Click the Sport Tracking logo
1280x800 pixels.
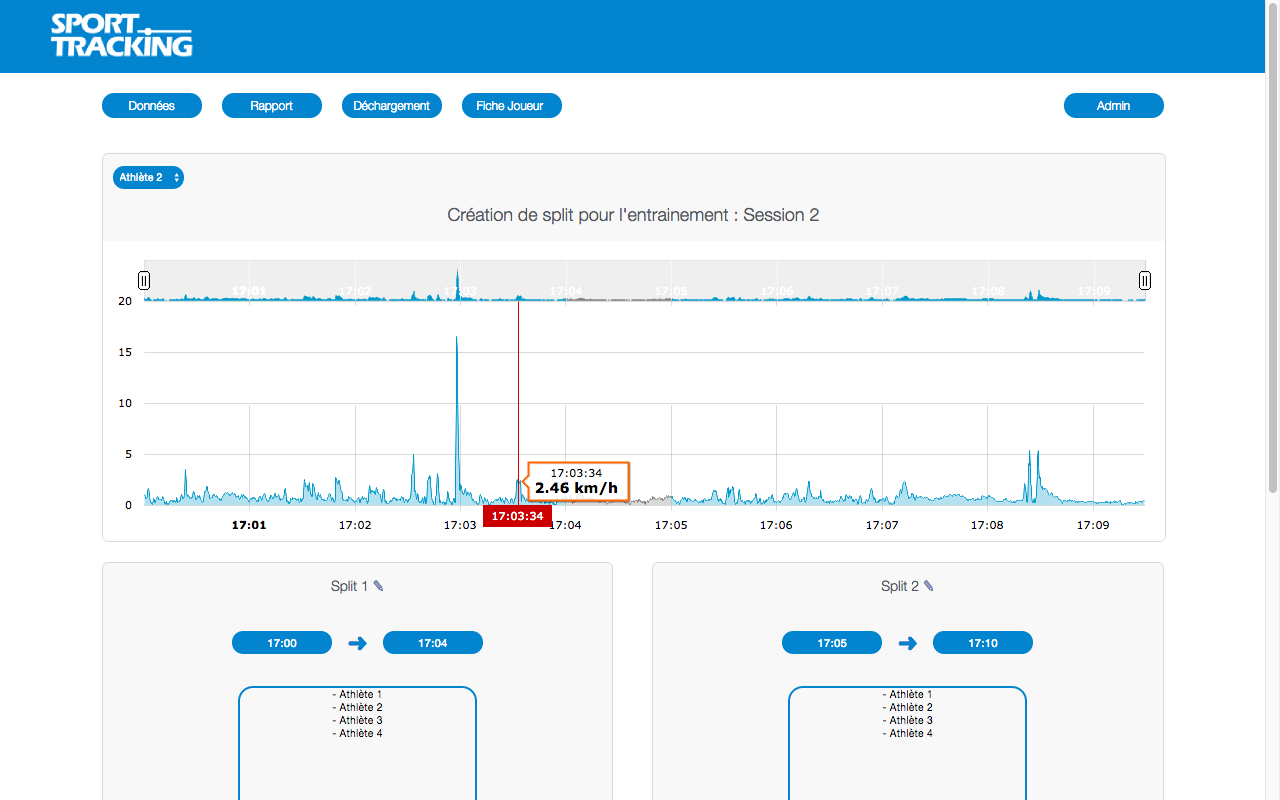point(121,36)
